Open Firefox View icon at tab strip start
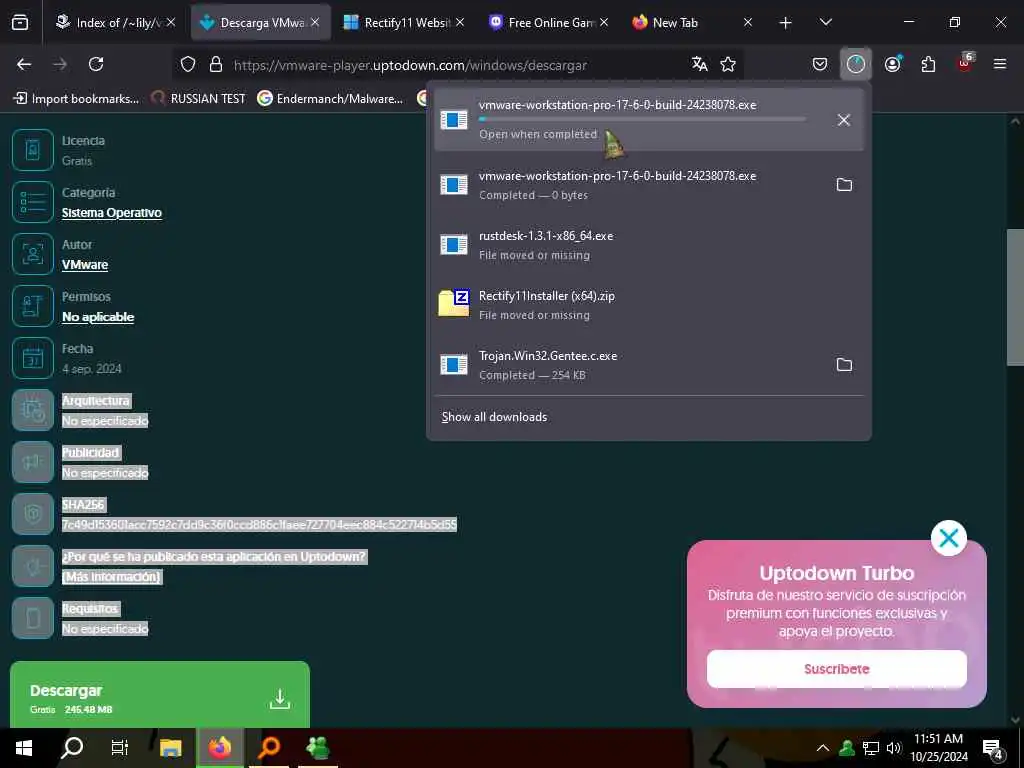 20,22
